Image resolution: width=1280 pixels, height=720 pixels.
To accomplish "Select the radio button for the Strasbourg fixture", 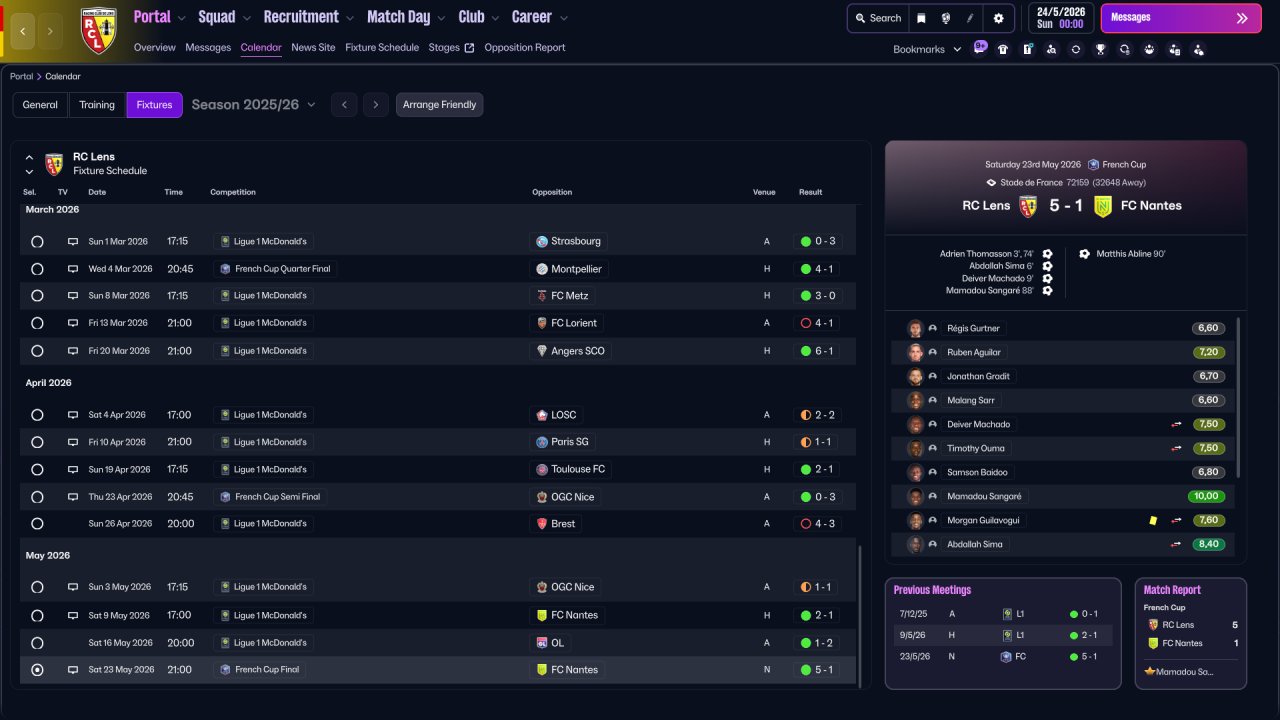I will 37,241.
